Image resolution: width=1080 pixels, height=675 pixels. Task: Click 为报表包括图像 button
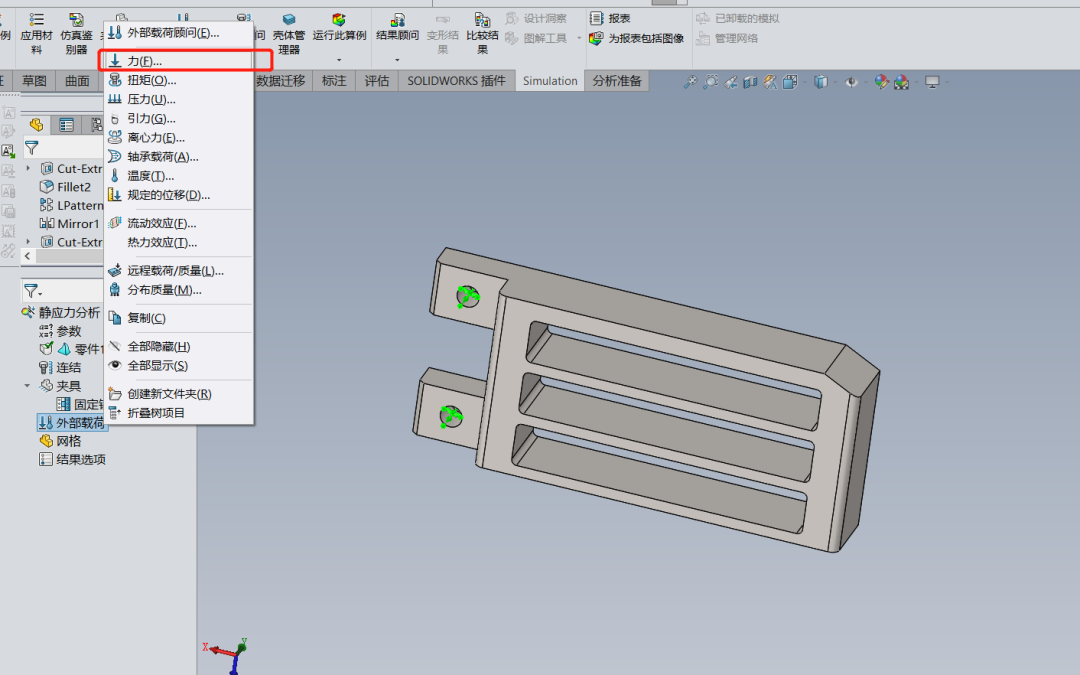coord(636,39)
